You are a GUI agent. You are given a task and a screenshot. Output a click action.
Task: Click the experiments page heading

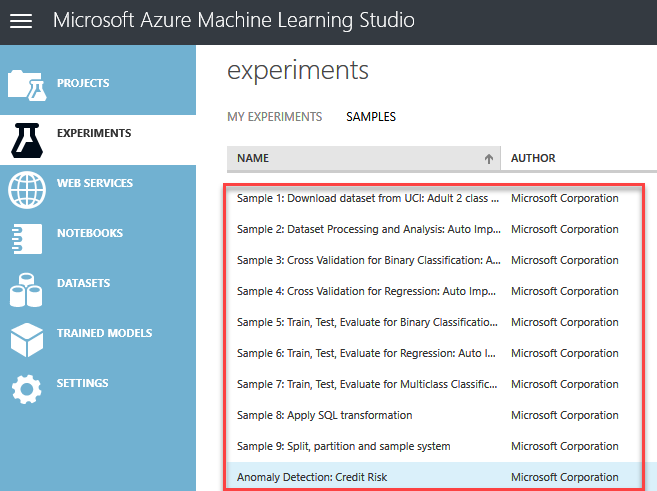(298, 70)
